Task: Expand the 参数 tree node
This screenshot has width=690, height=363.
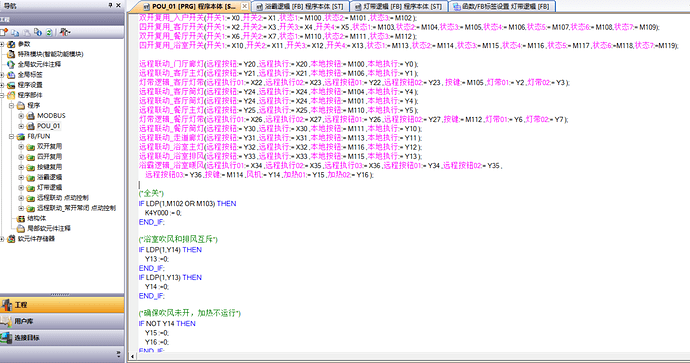Action: (x=2, y=44)
